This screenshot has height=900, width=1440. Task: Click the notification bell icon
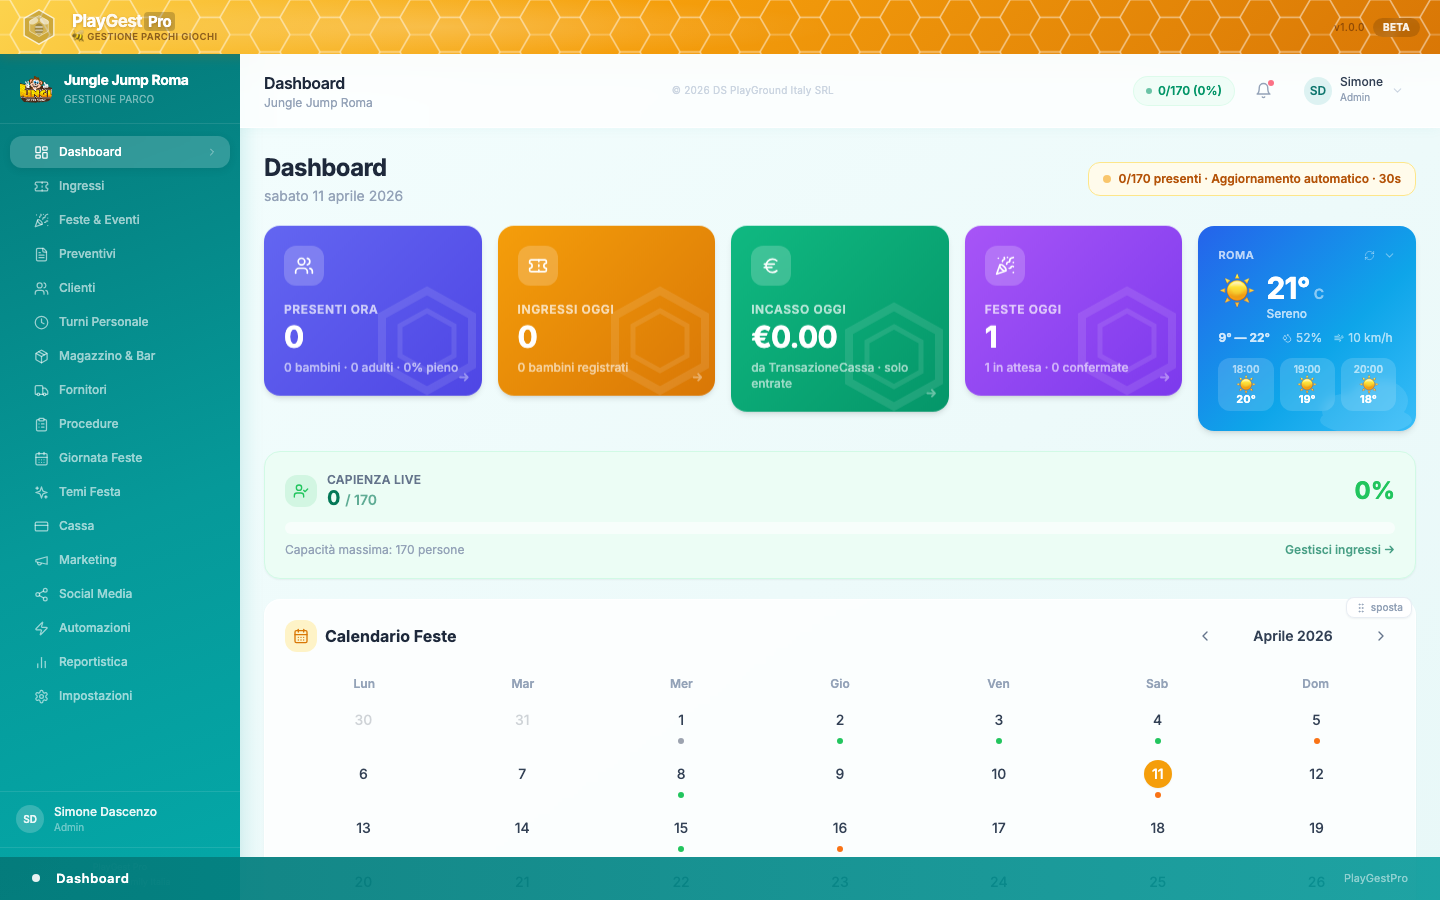(1263, 90)
